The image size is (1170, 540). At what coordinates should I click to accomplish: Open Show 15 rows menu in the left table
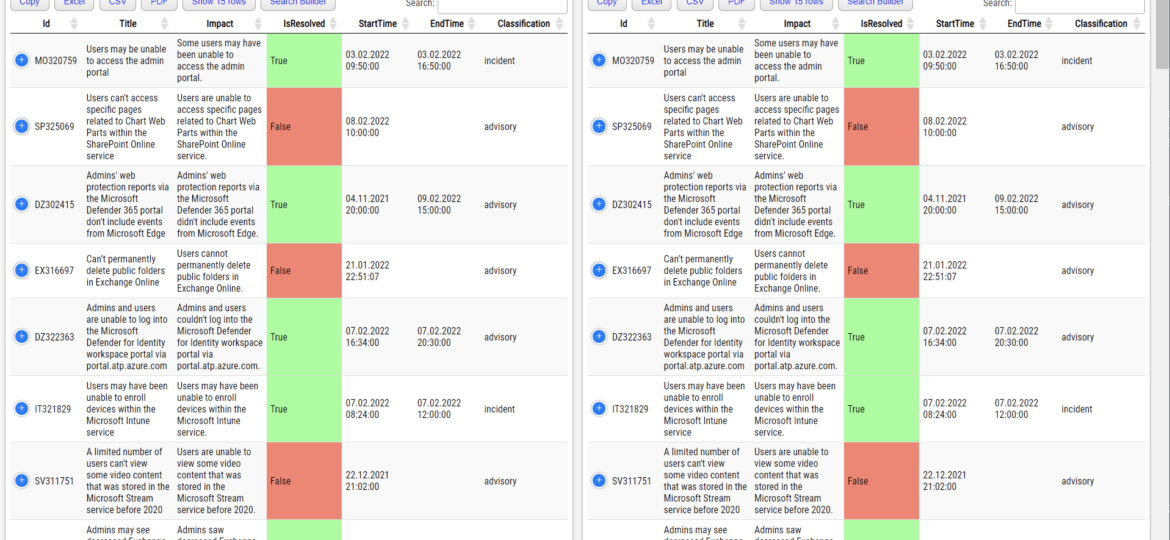tap(219, 4)
